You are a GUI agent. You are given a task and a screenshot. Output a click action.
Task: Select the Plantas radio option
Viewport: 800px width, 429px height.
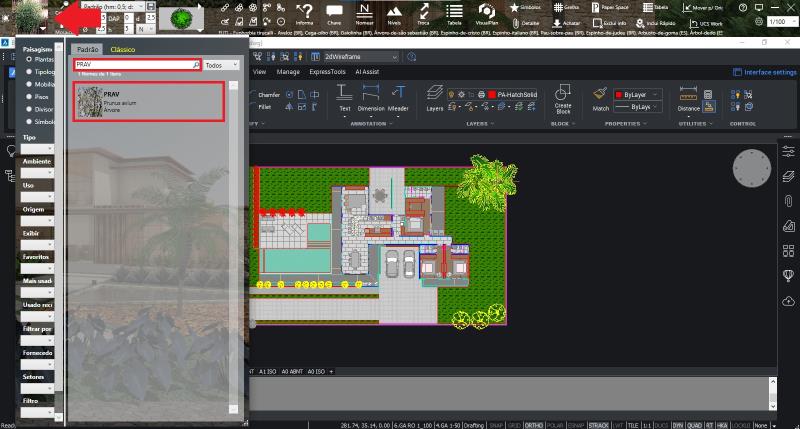click(x=29, y=59)
